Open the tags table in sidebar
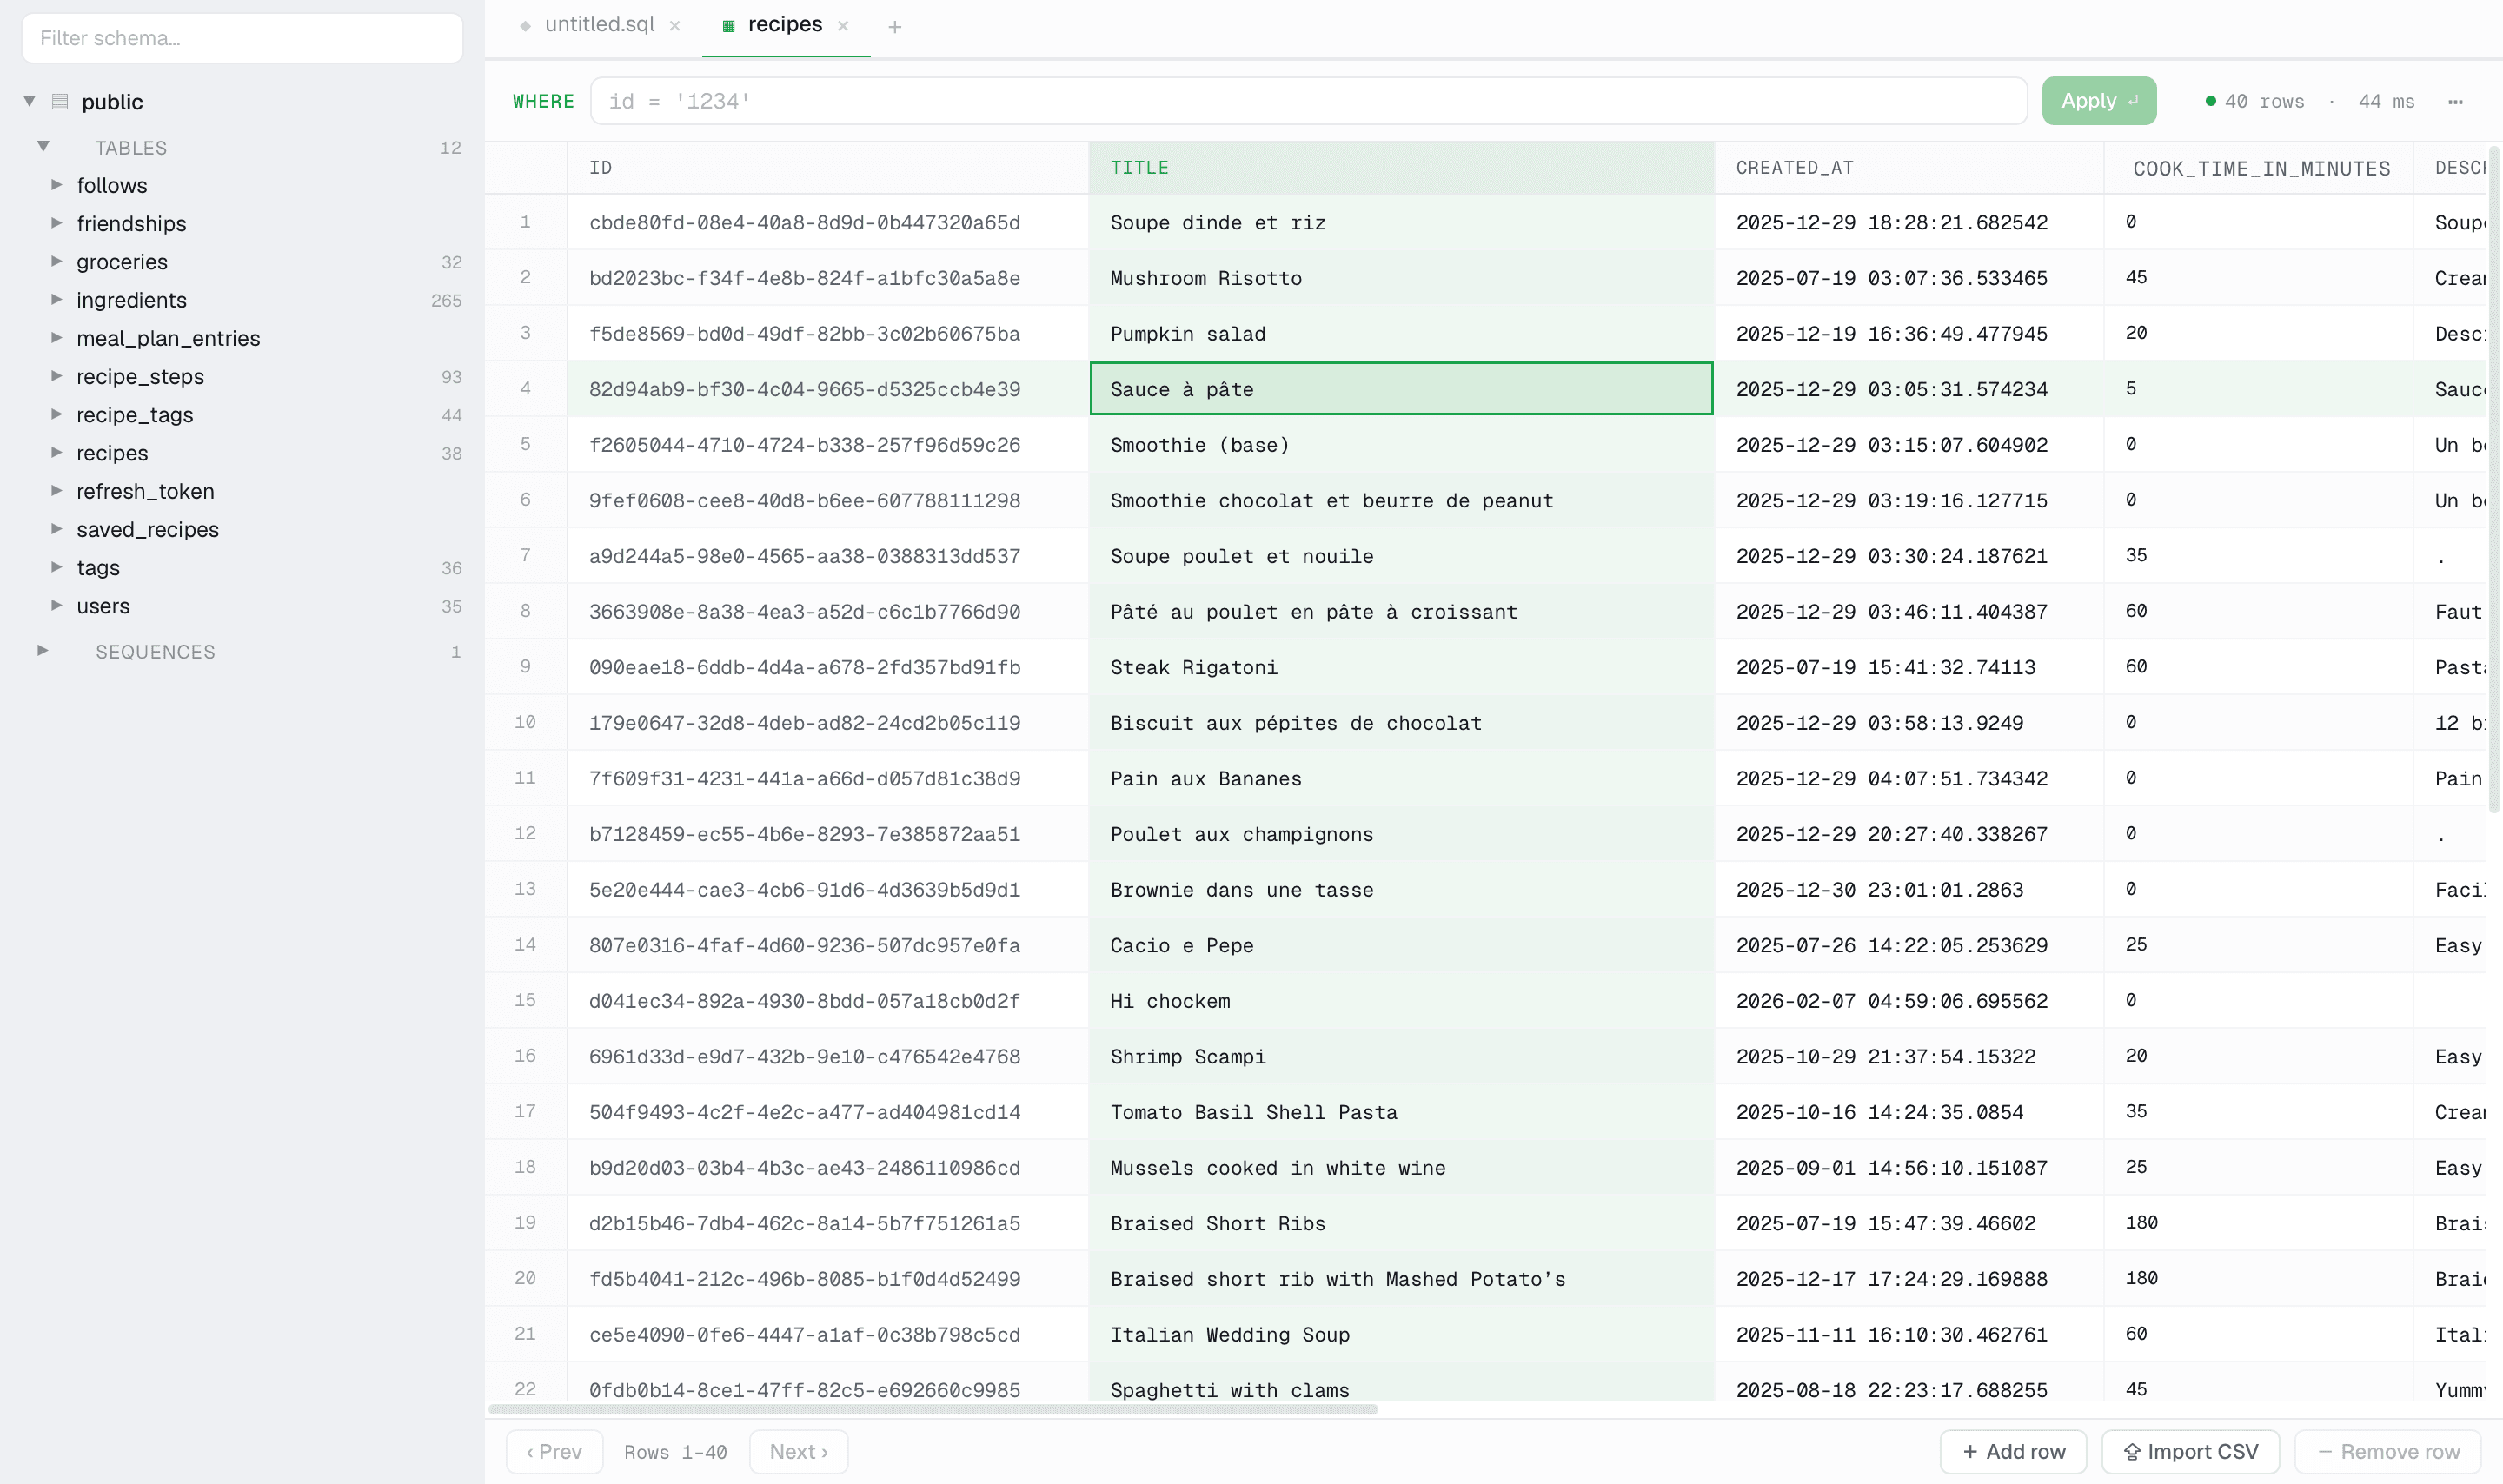2503x1484 pixels. (x=98, y=568)
